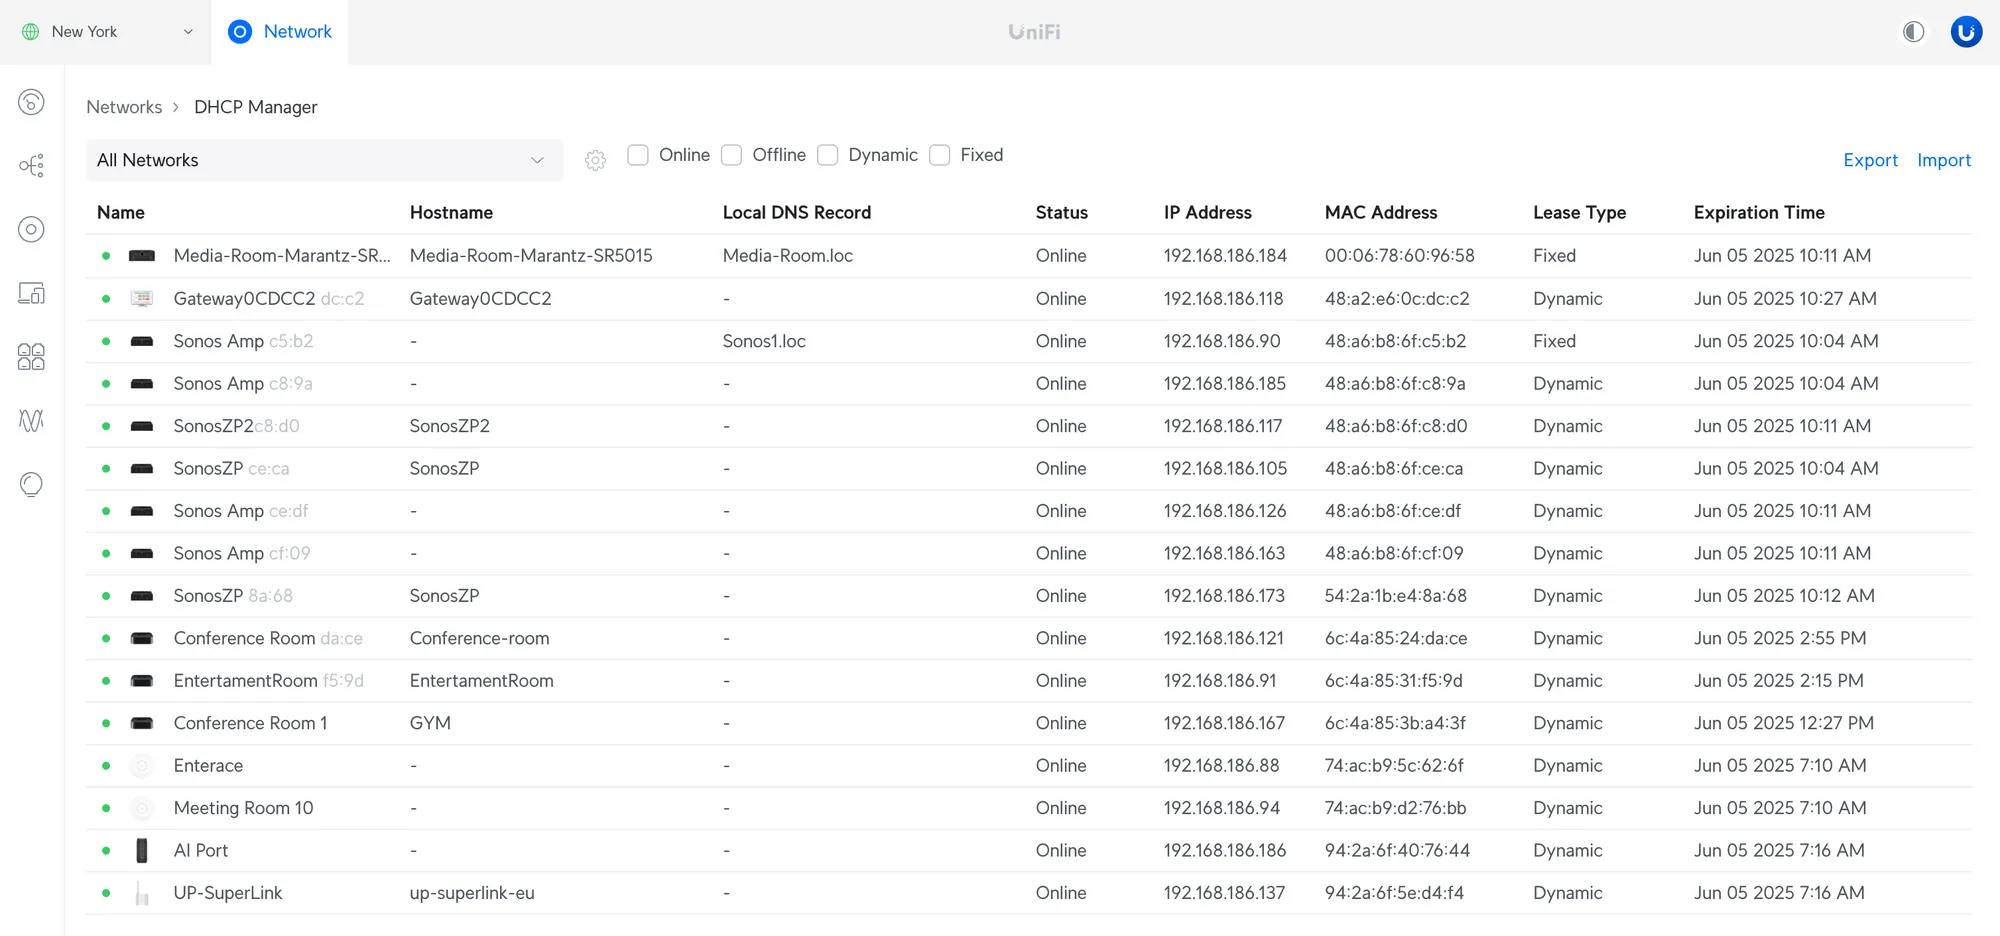Open the Networks breadcrumb link
2000x936 pixels.
(124, 107)
